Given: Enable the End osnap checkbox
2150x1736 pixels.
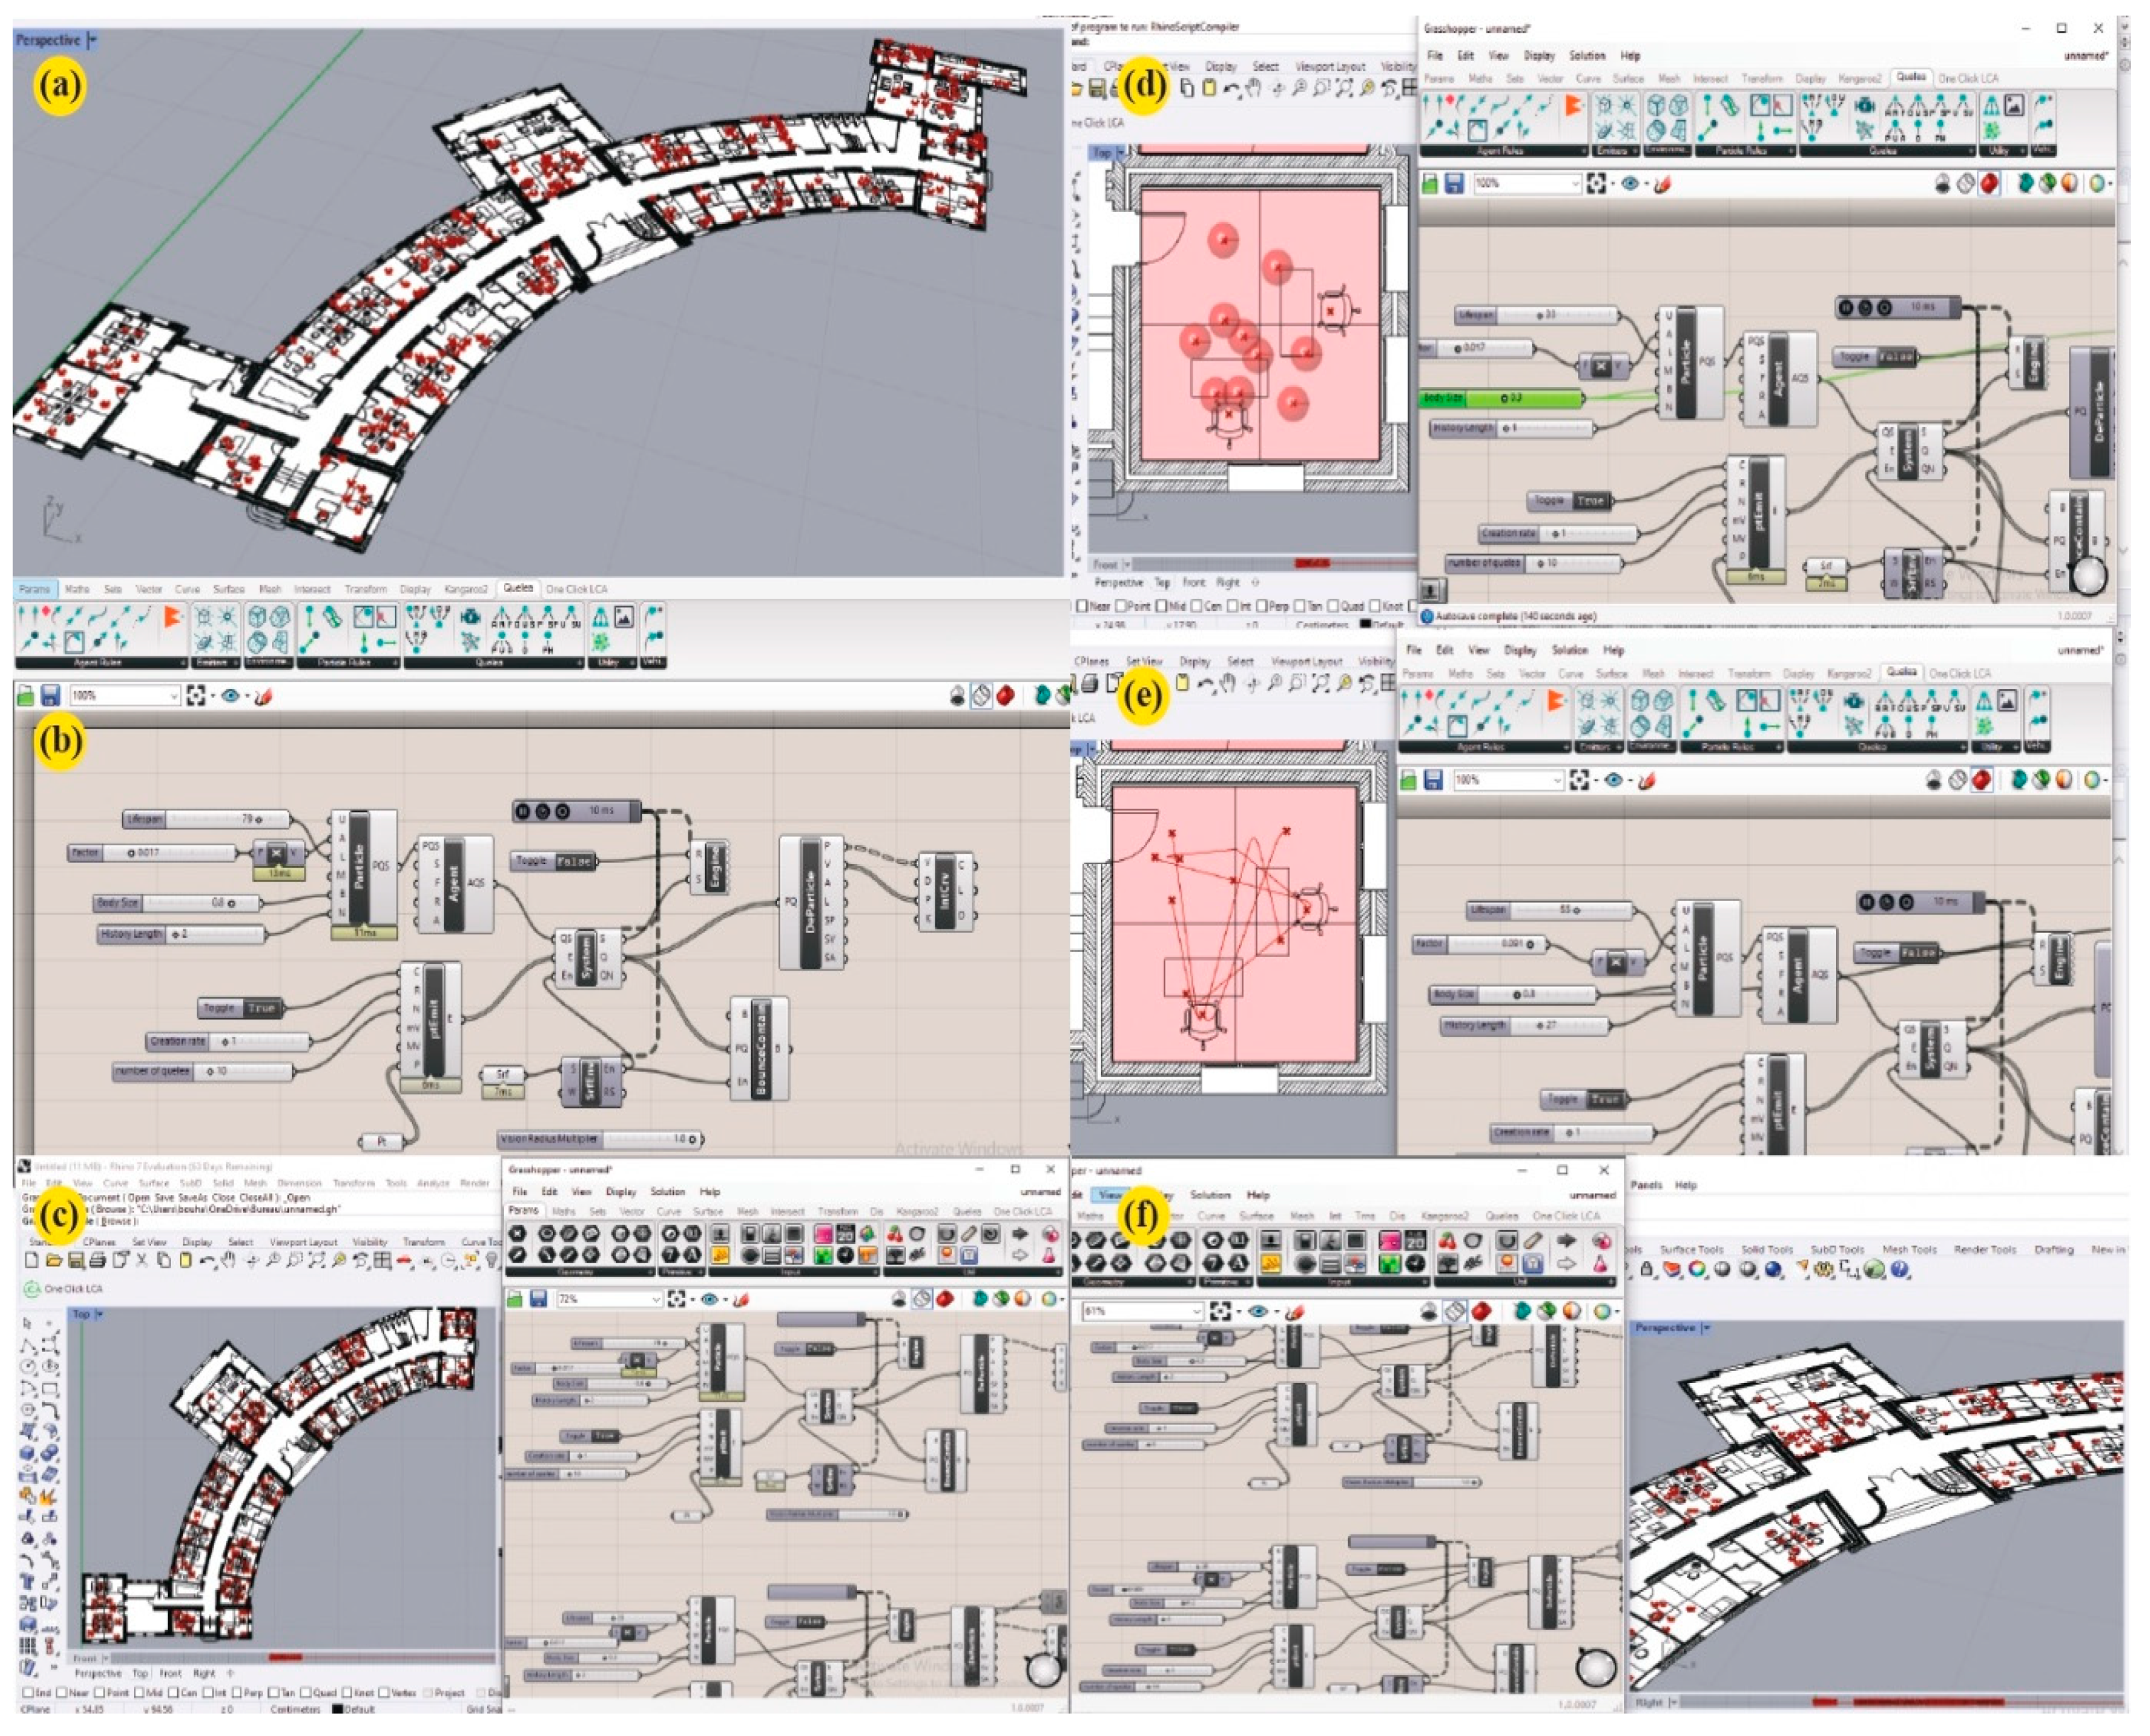Looking at the screenshot, I should [x=29, y=1693].
